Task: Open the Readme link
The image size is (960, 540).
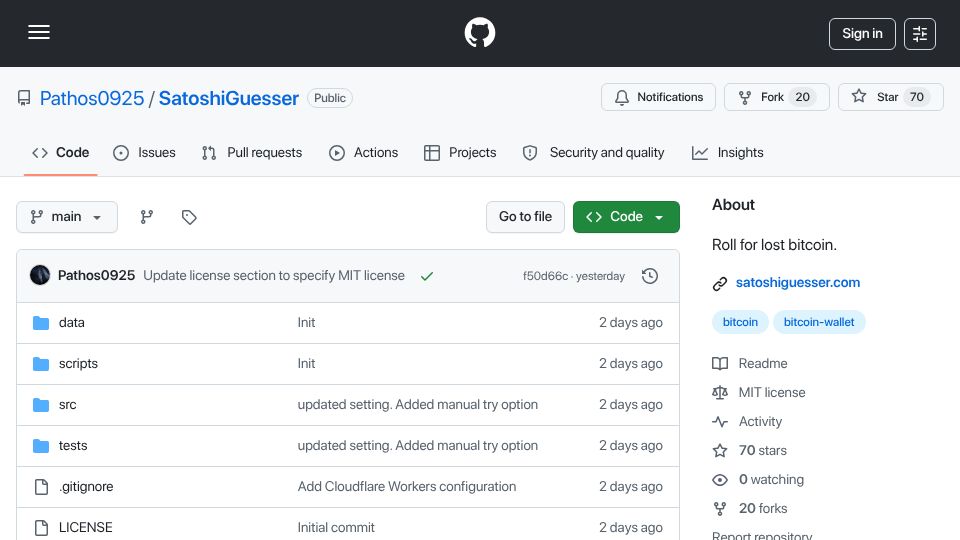Action: (x=763, y=364)
